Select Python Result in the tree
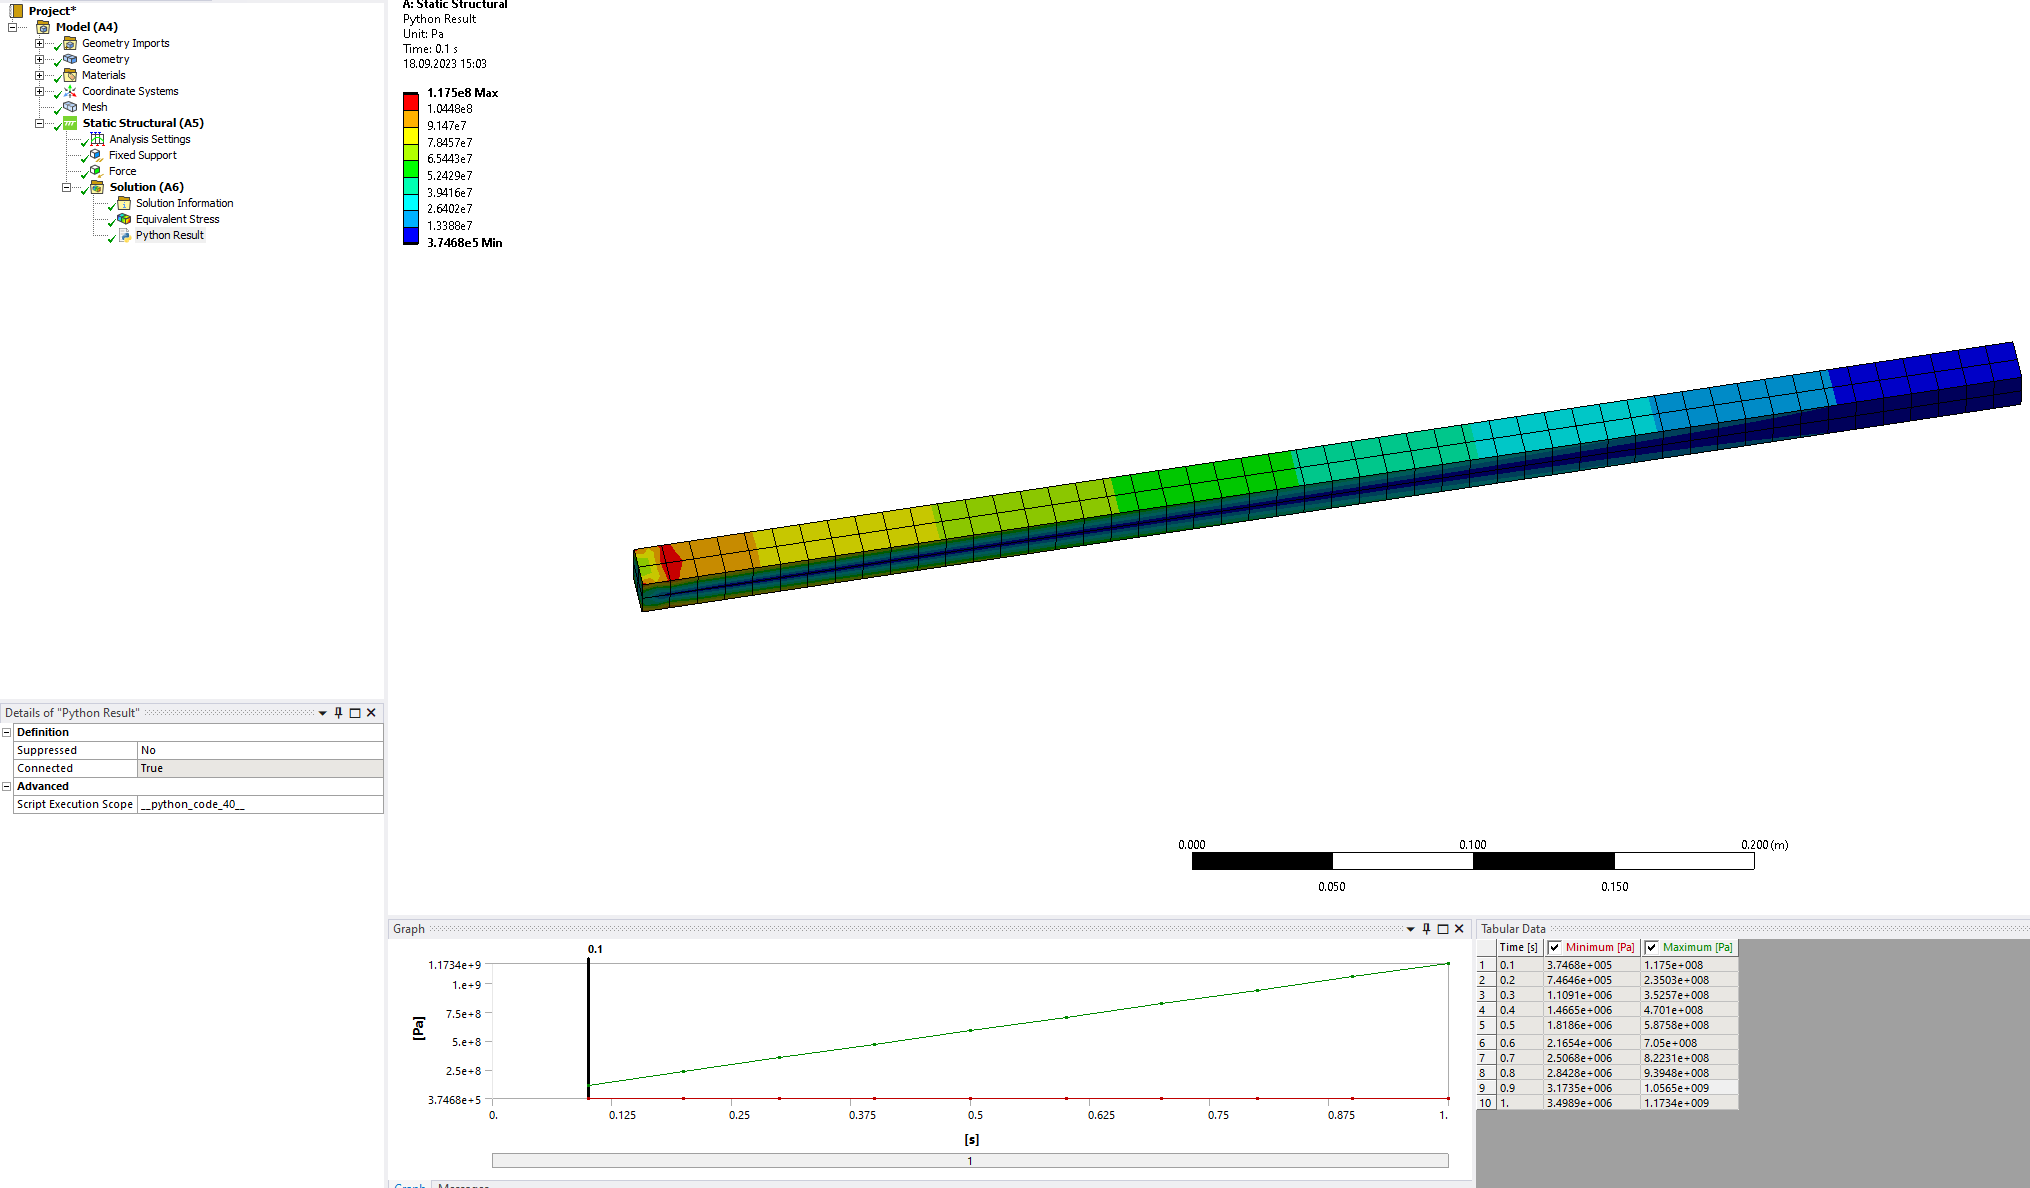2030x1188 pixels. coord(169,235)
